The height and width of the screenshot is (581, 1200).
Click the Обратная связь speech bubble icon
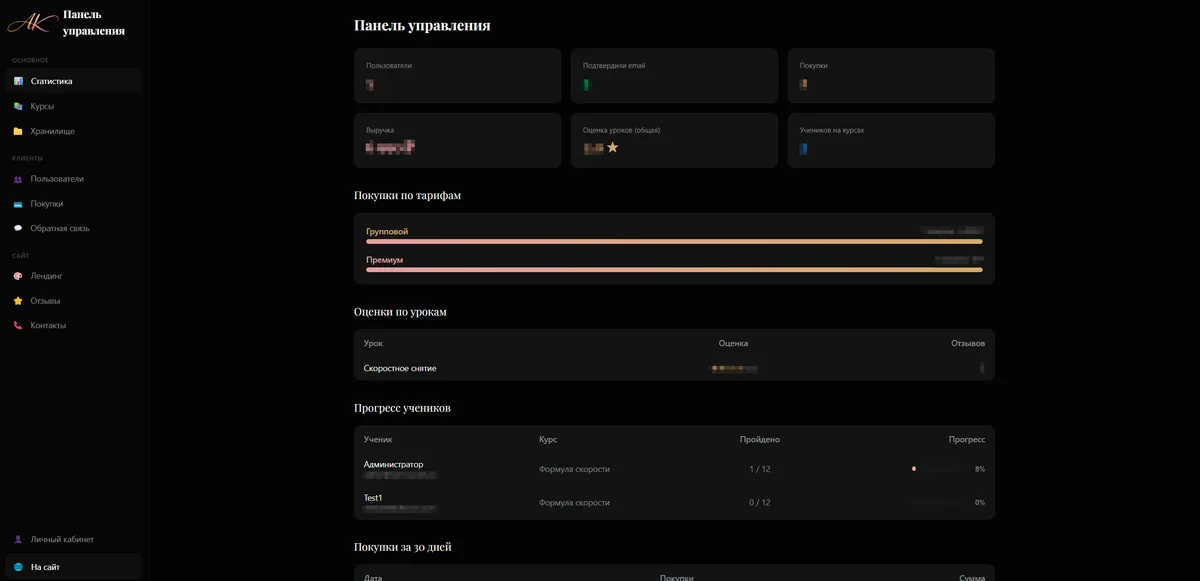click(18, 228)
